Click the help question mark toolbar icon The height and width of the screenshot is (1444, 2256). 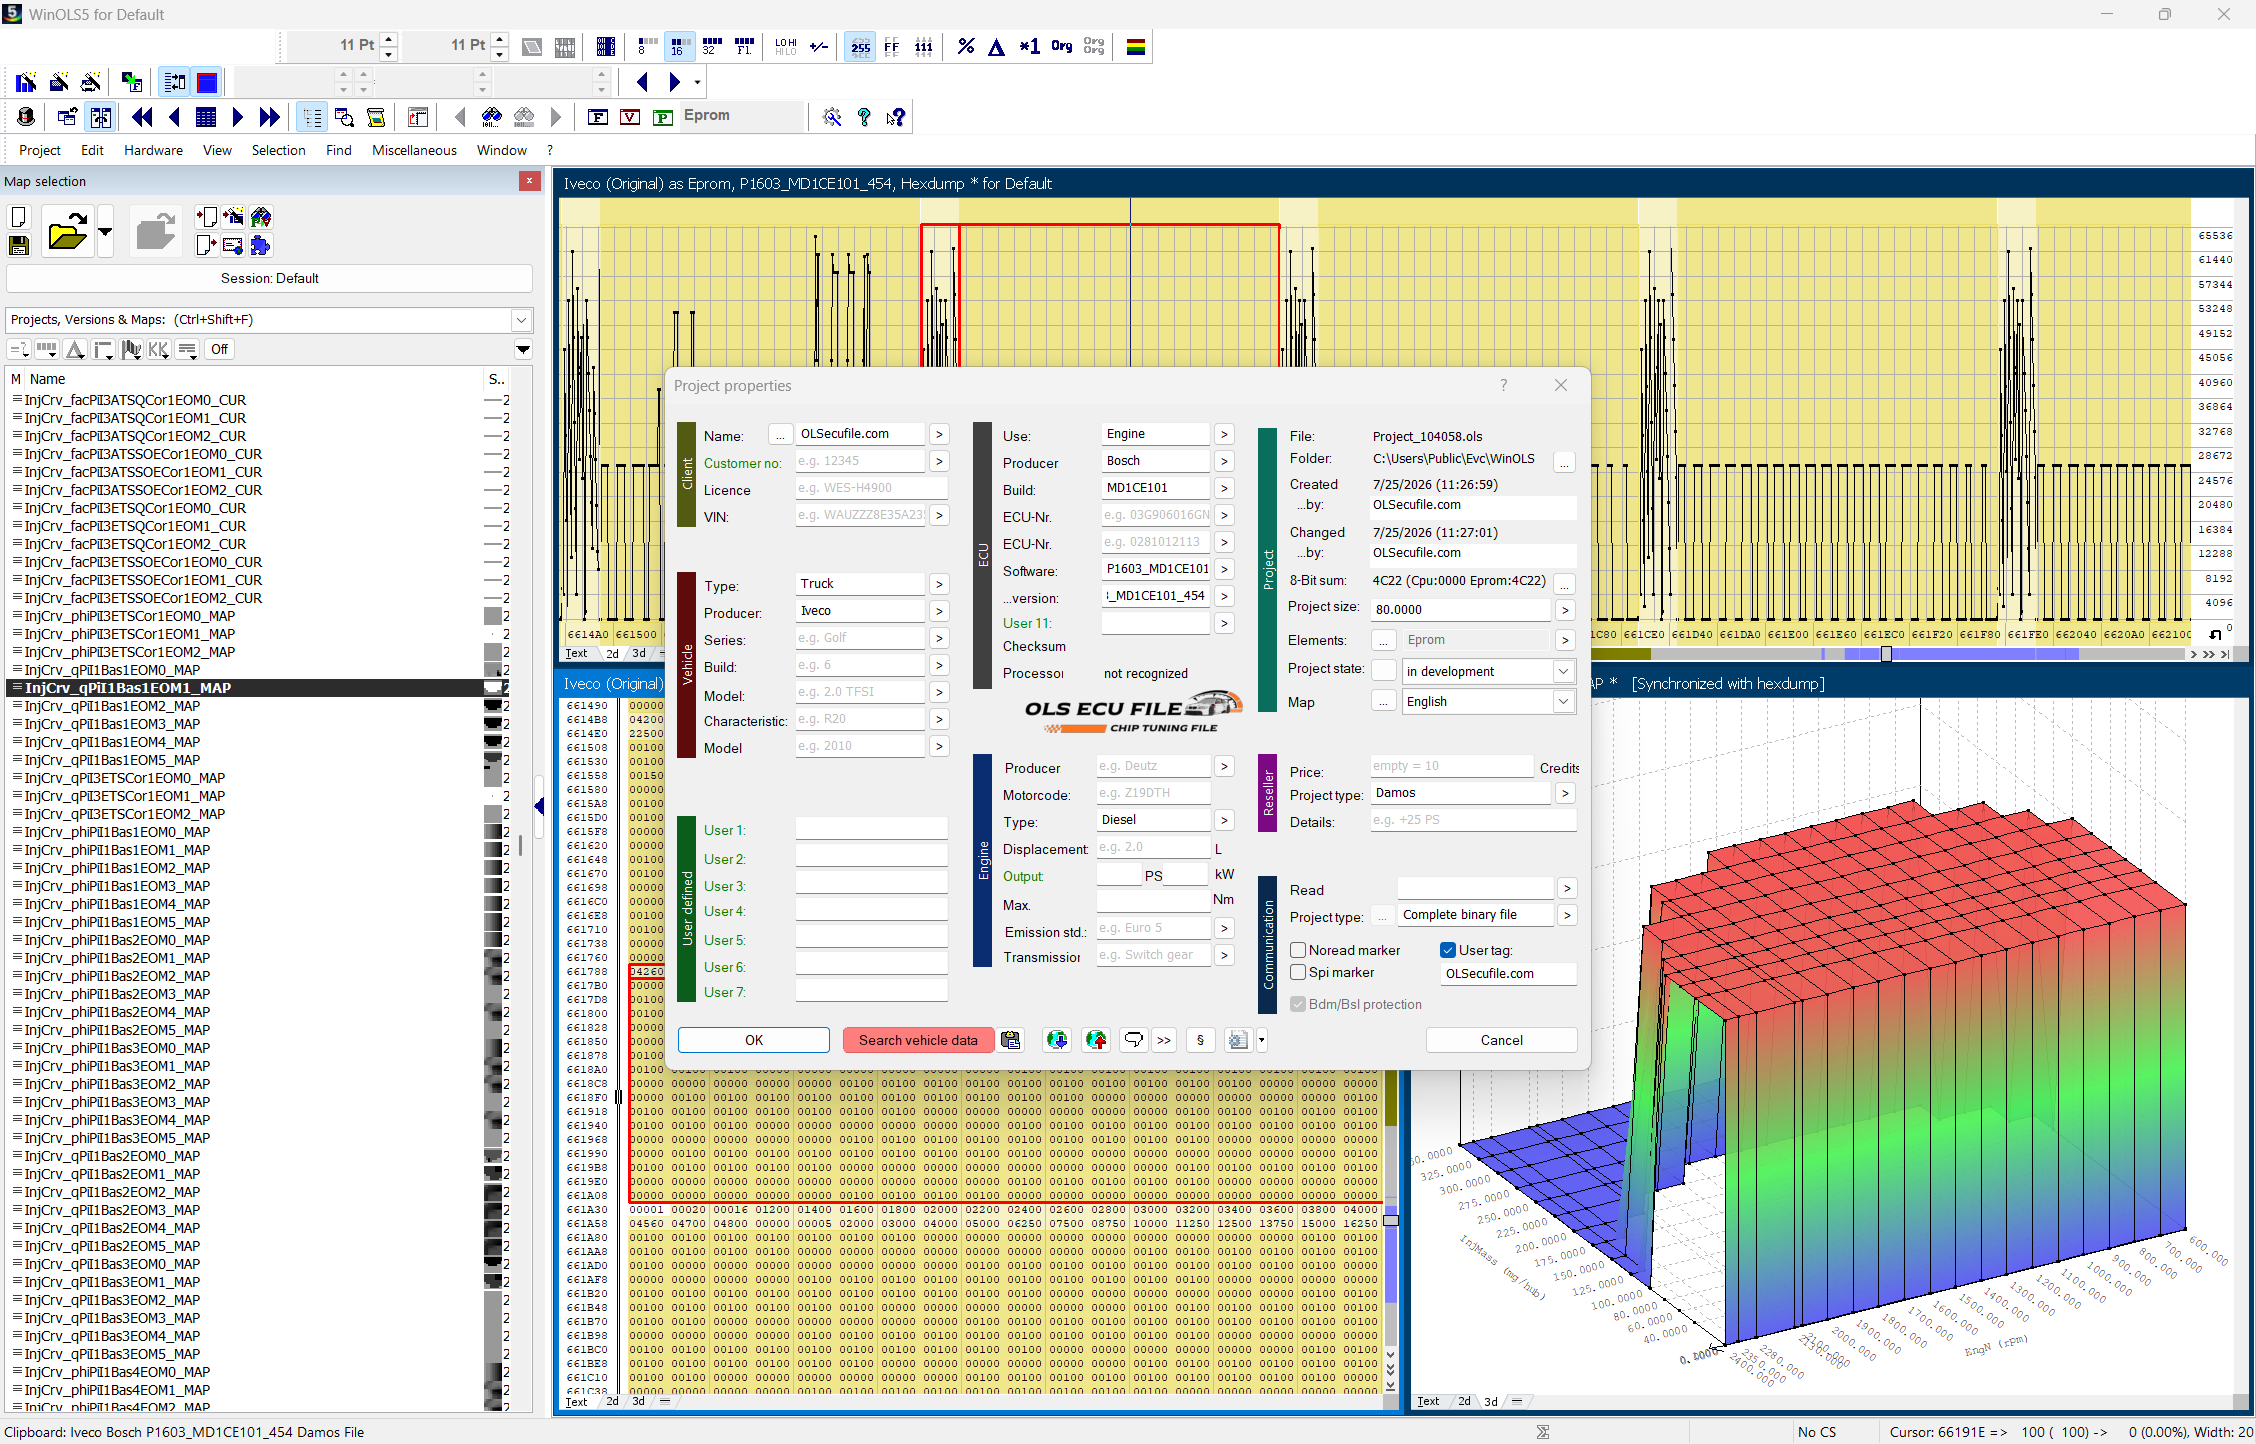(864, 117)
